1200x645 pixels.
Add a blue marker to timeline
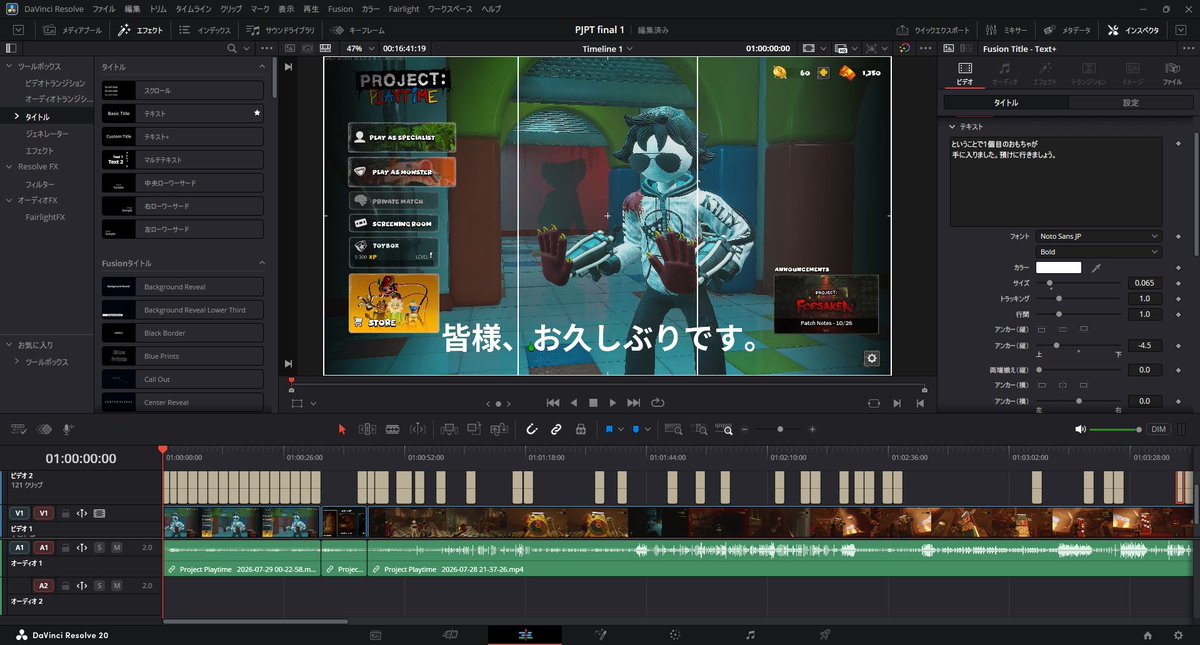coord(635,429)
